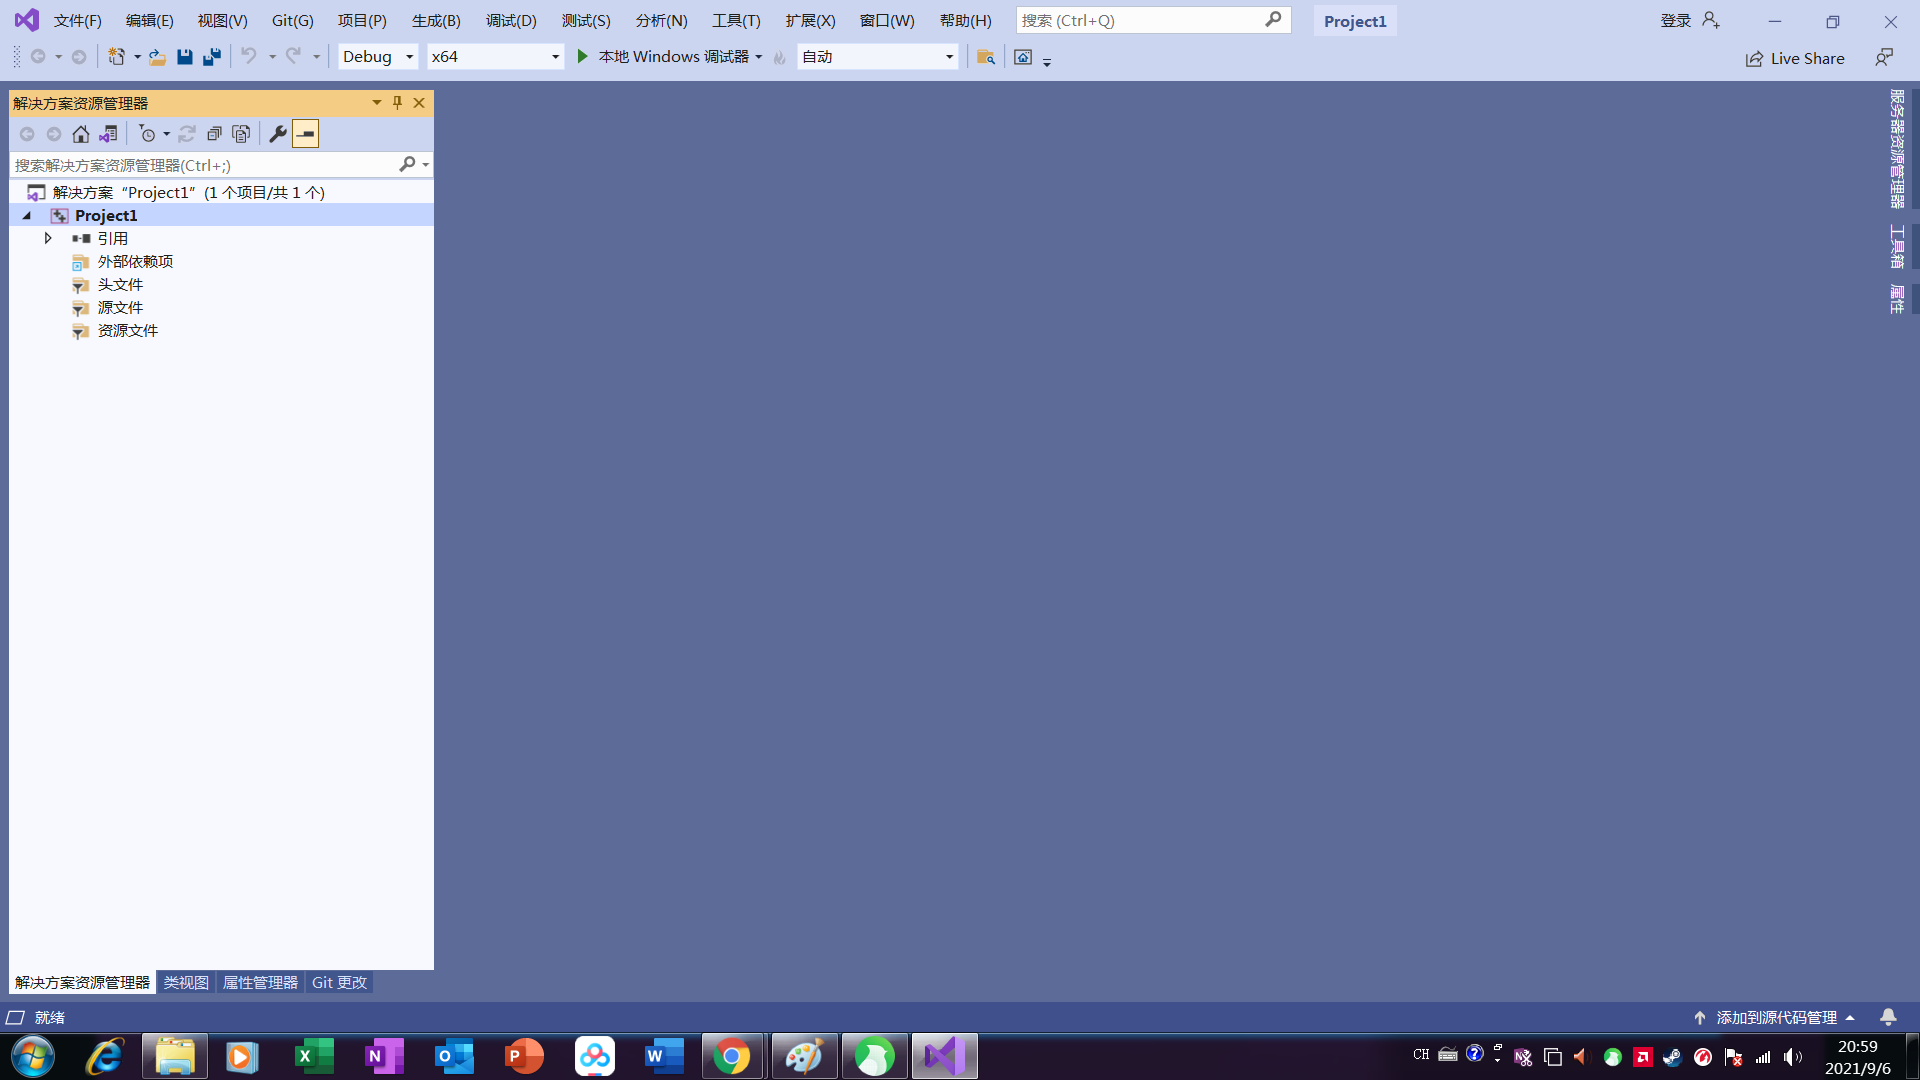Switch to the 类视图 tab
Screen dimensions: 1920x1080
(186, 983)
